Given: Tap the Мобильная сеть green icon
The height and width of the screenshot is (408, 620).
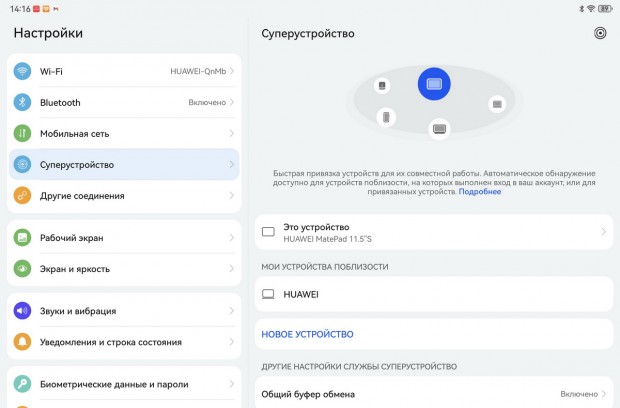Looking at the screenshot, I should pos(22,133).
